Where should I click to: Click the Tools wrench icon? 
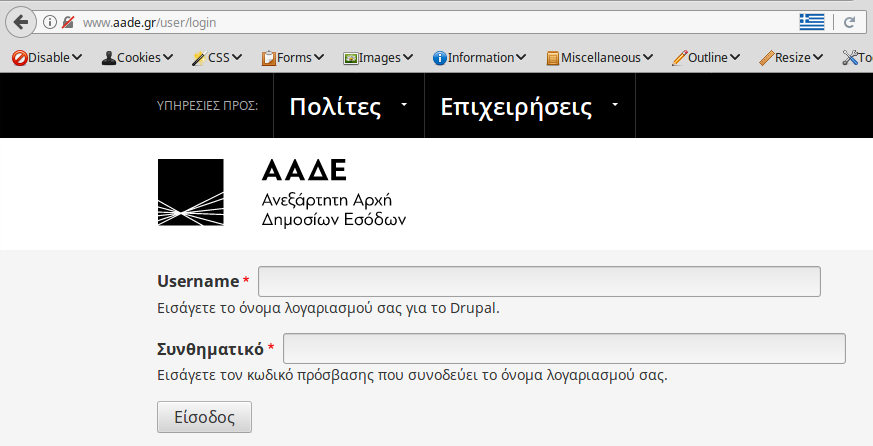pos(850,58)
